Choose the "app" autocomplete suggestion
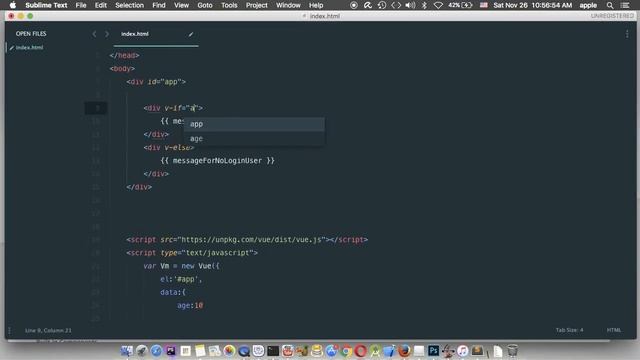The width and height of the screenshot is (640, 360). click(x=254, y=124)
